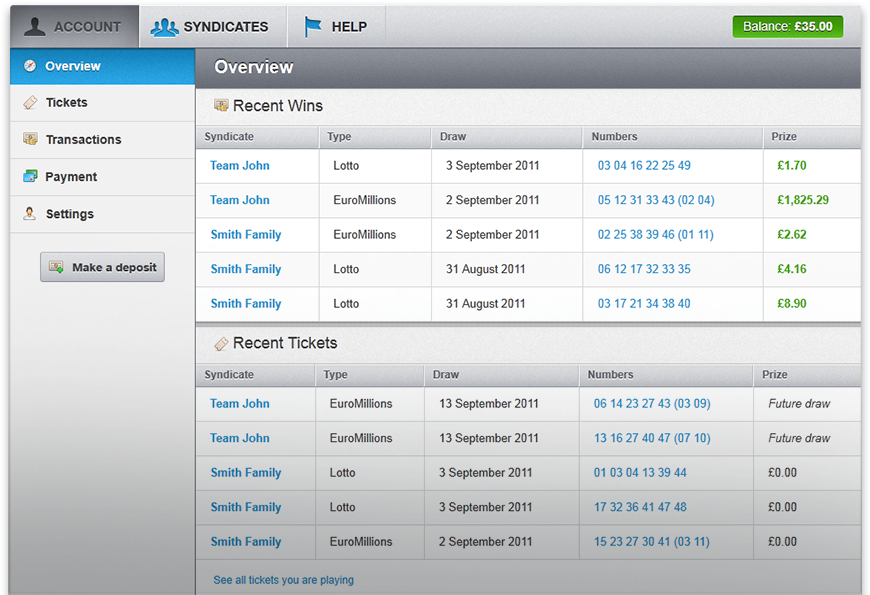
Task: Click the money icon on Make a deposit
Action: [x=56, y=267]
